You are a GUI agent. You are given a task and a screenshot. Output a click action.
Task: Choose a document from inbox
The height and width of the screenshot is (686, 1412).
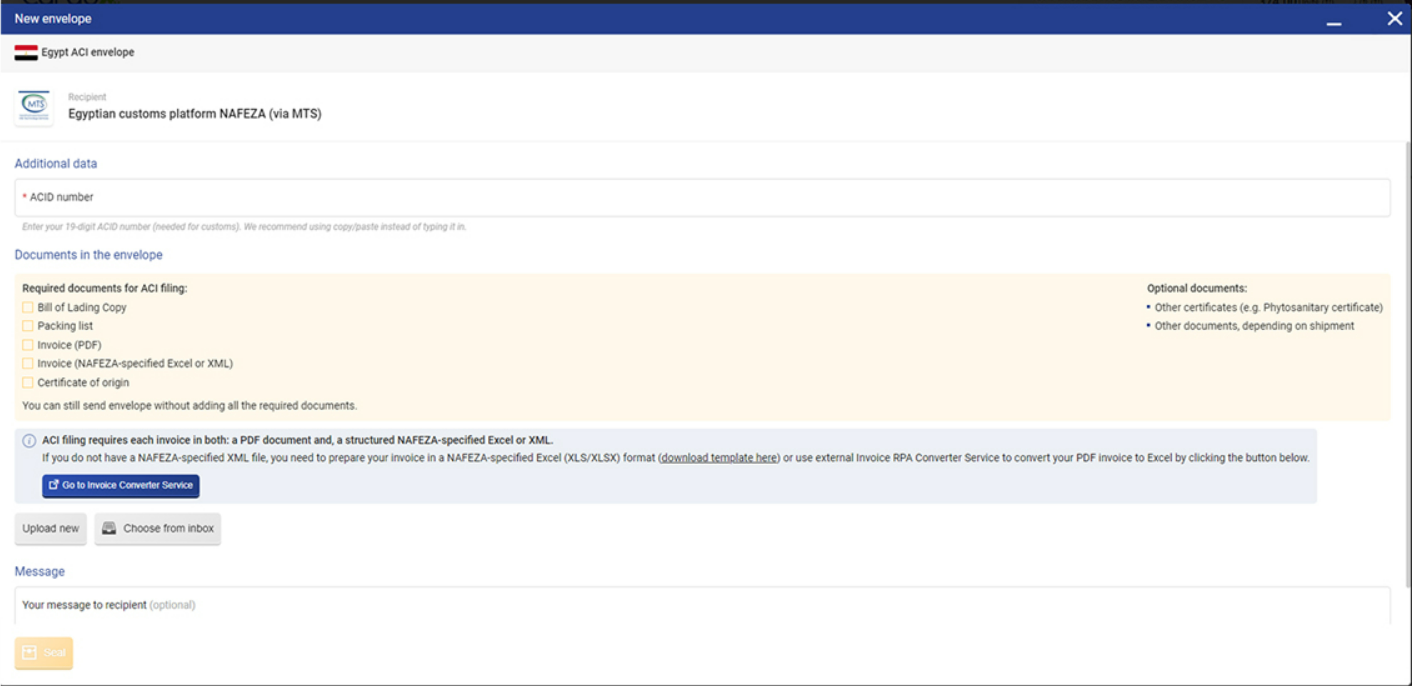tap(158, 529)
